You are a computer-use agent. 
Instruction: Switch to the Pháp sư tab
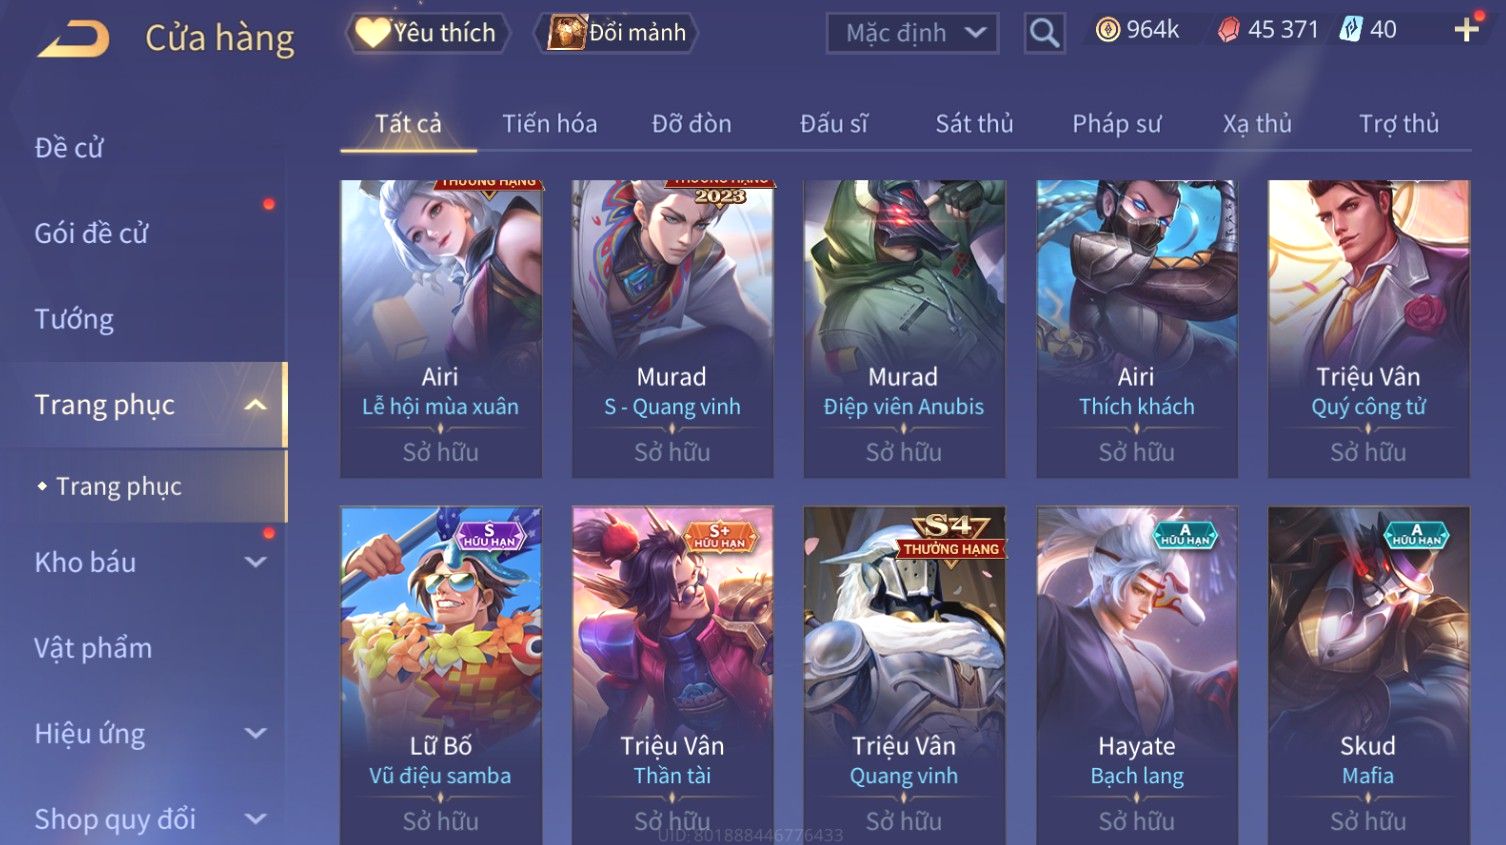pyautogui.click(x=1116, y=124)
